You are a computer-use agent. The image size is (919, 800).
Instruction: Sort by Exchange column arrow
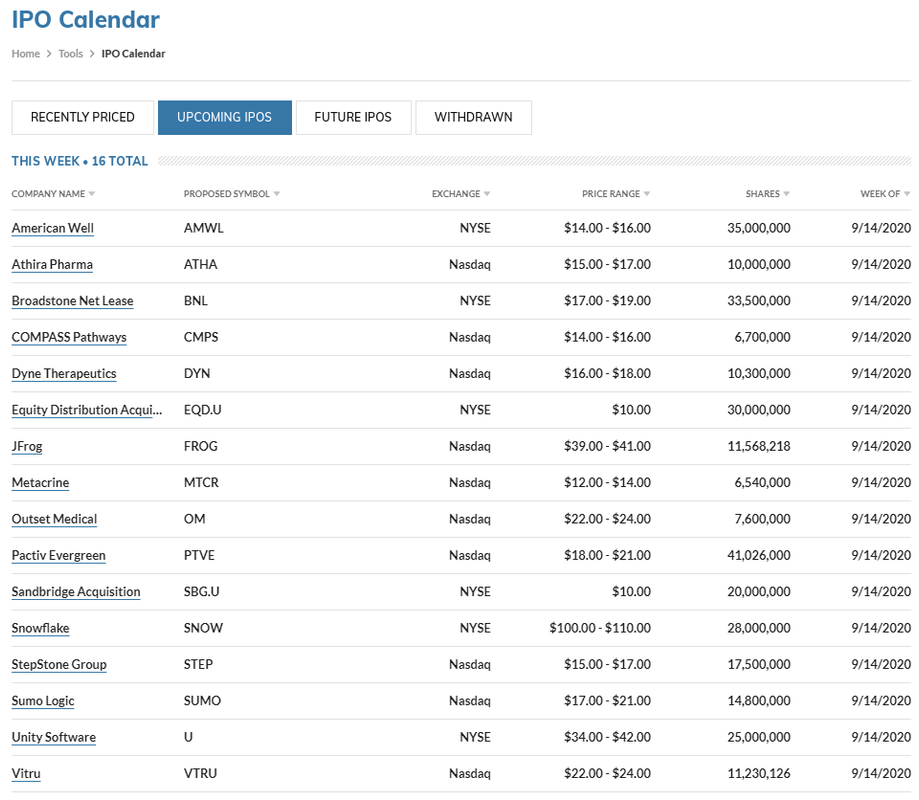pyautogui.click(x=487, y=194)
